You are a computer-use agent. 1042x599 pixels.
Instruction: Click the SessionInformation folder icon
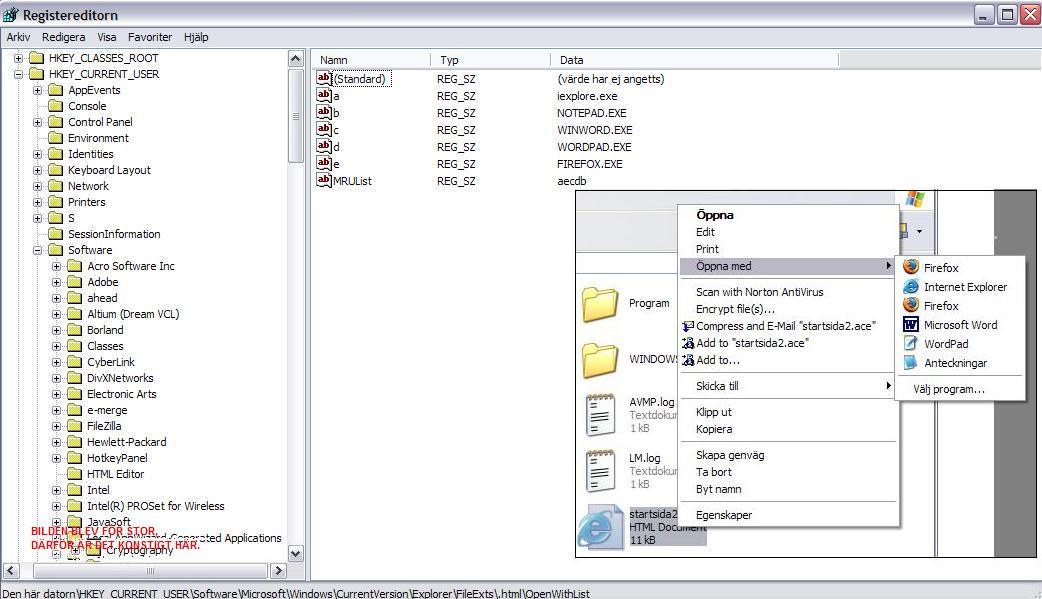click(56, 234)
